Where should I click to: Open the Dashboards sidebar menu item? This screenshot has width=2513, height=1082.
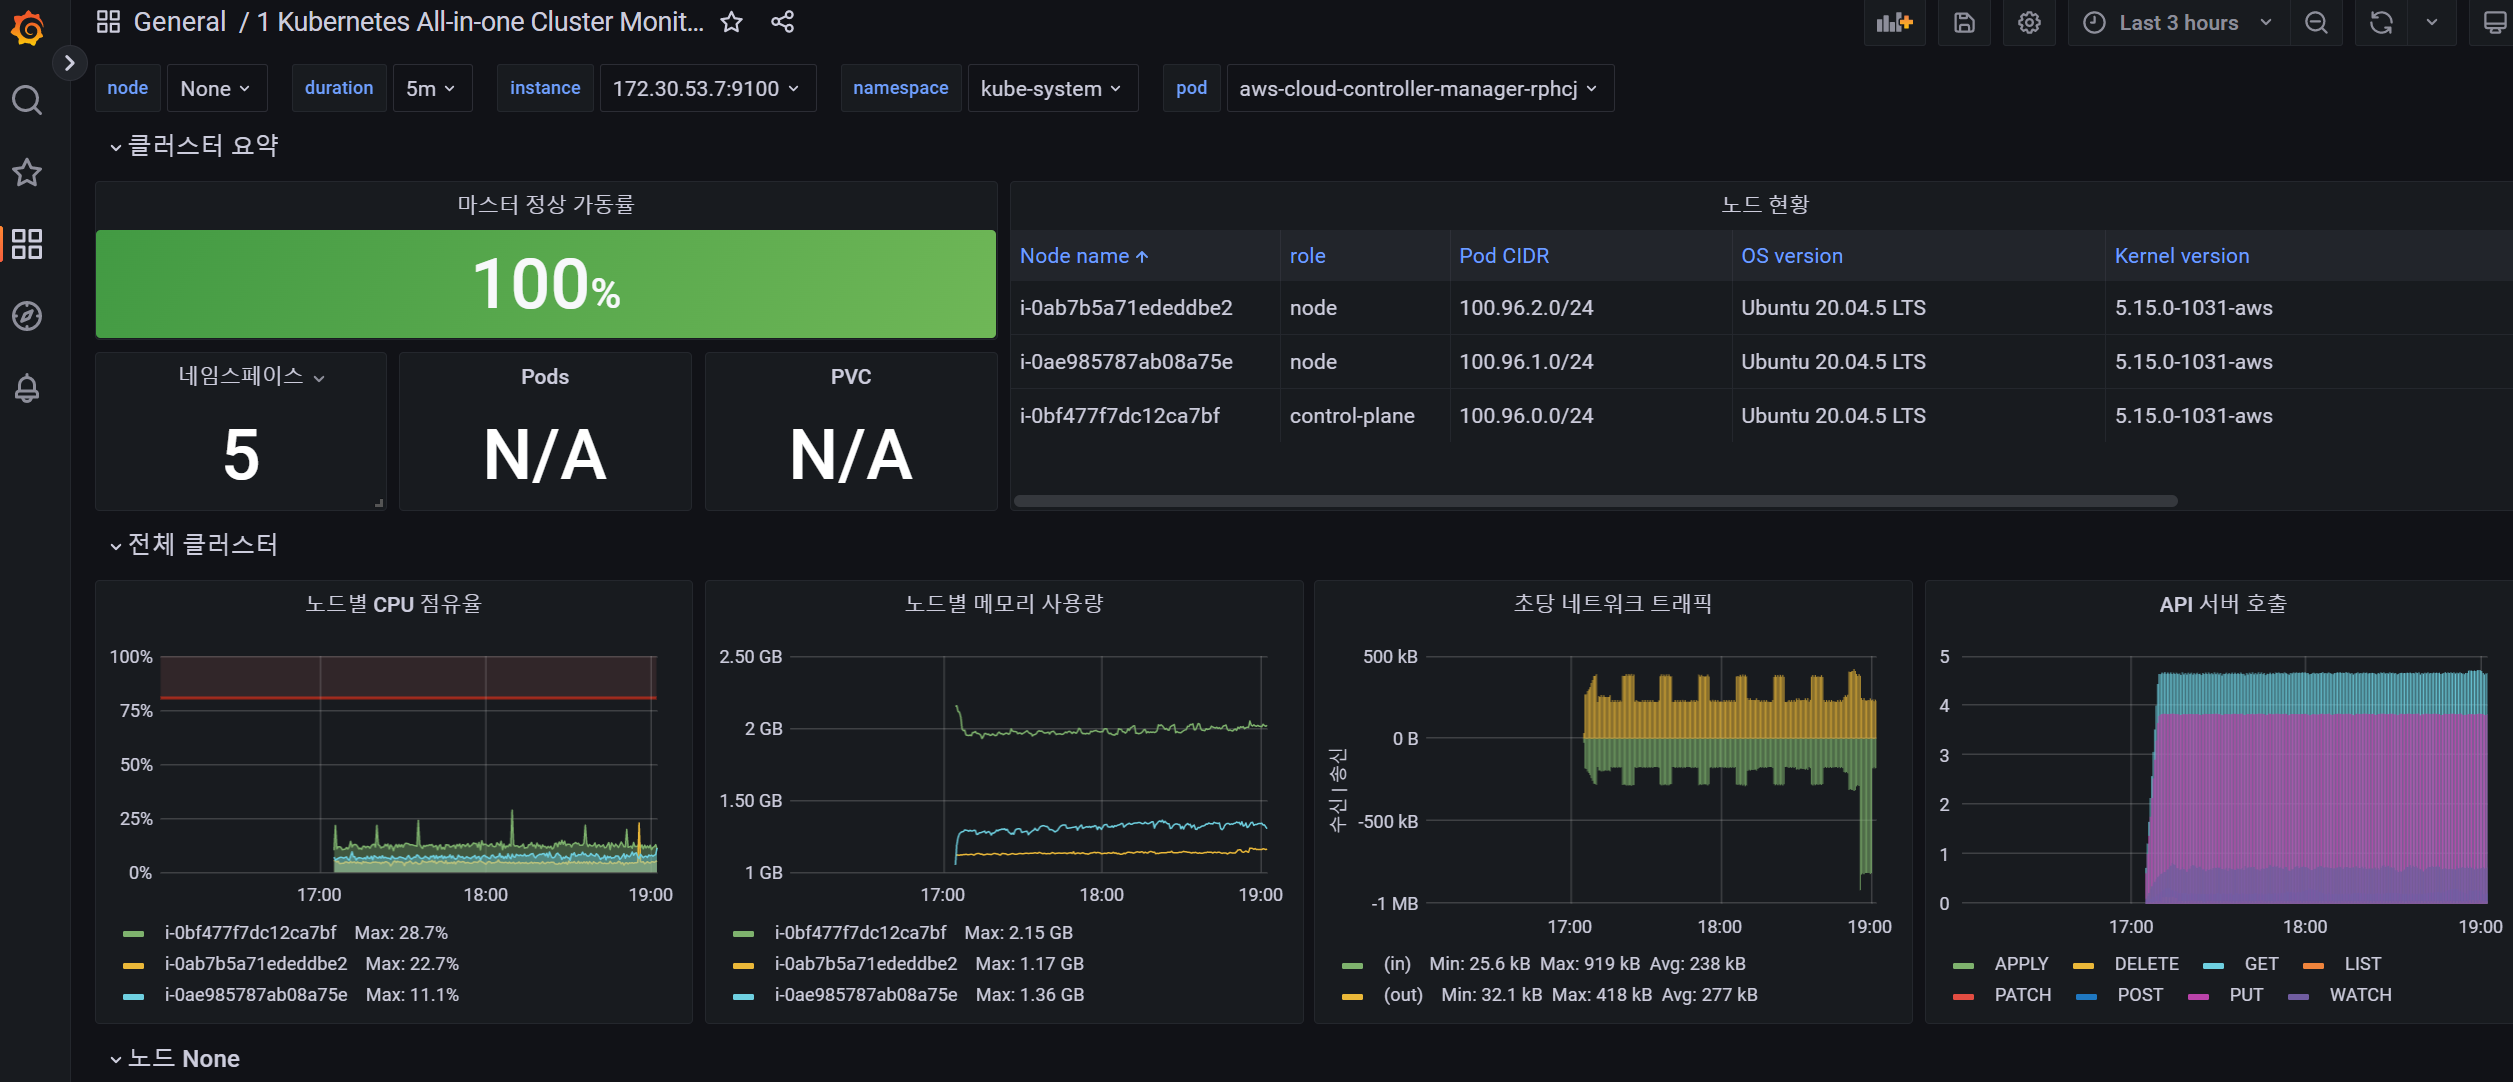click(27, 244)
